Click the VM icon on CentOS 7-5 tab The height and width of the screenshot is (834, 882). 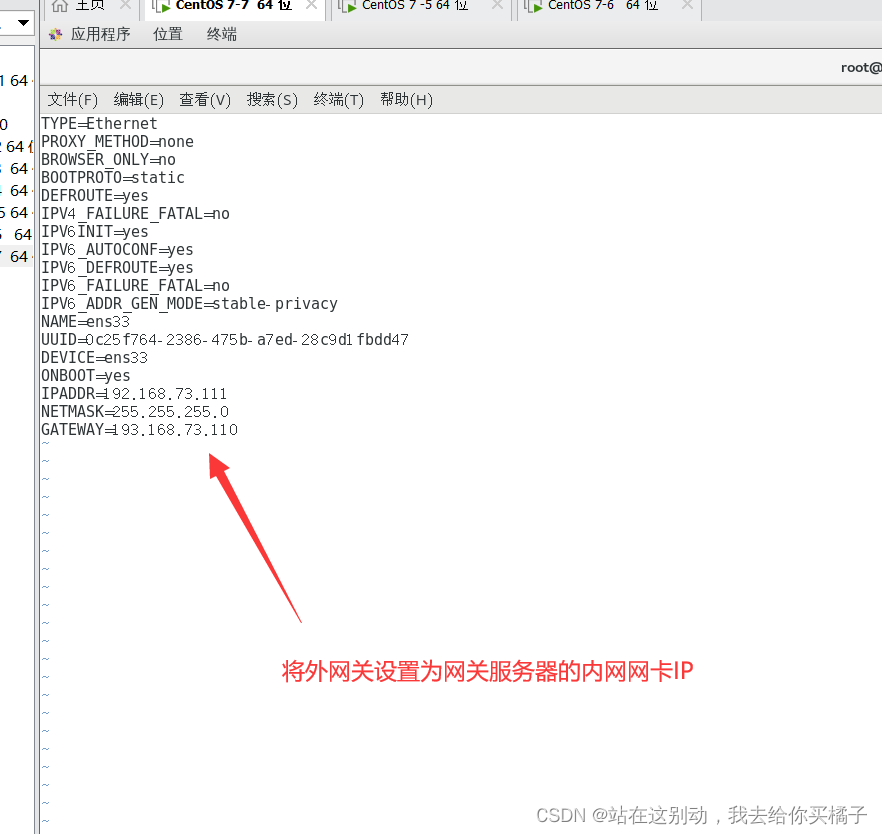(x=348, y=6)
